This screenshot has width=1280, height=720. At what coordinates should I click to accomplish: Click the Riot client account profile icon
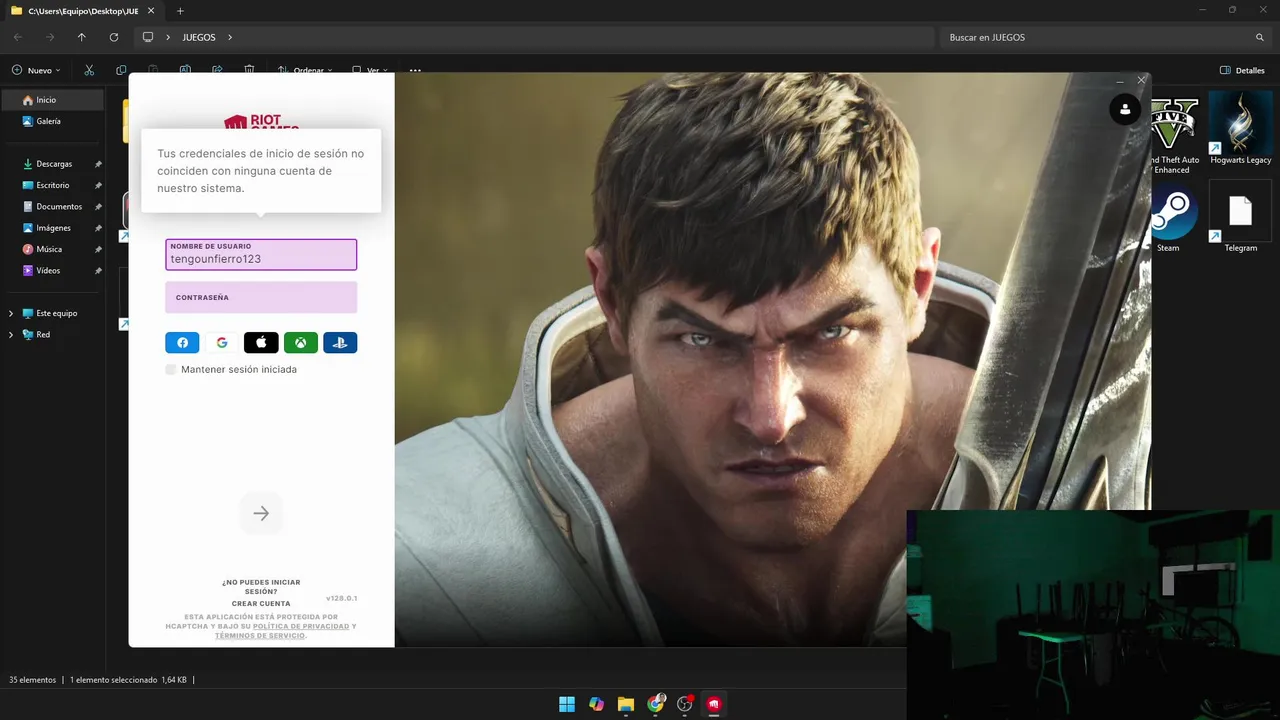click(x=1125, y=110)
